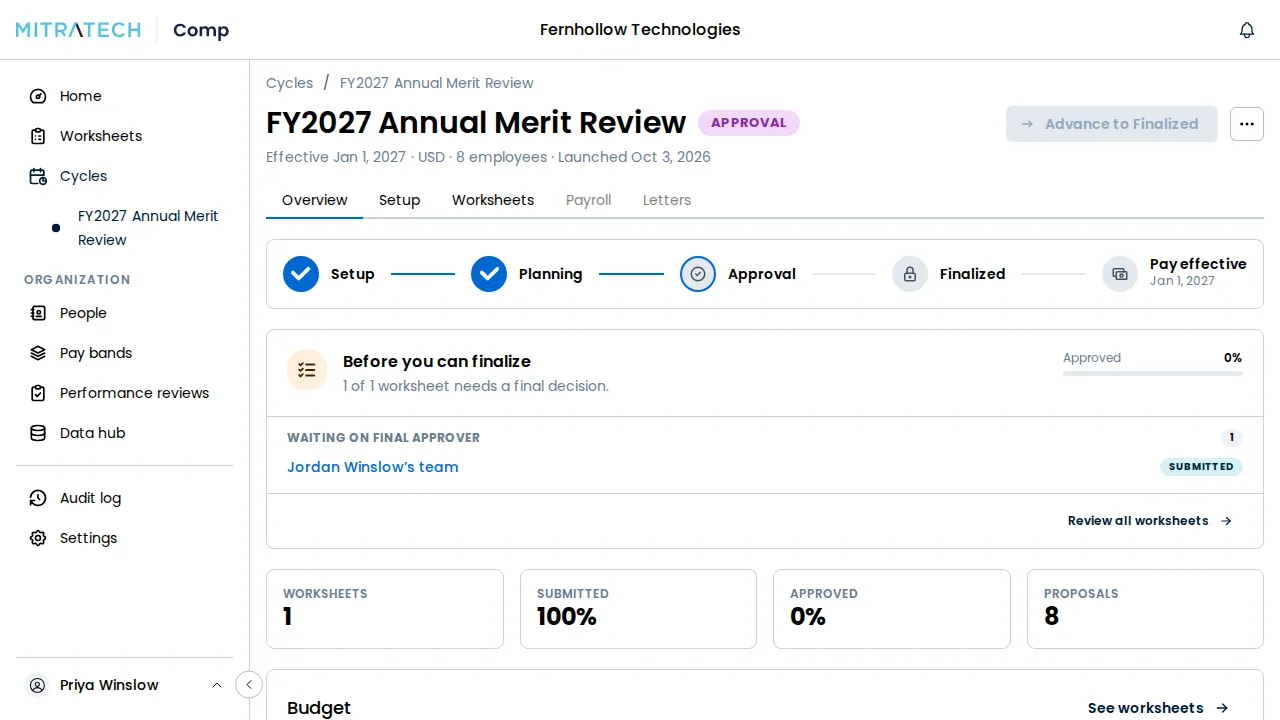Image resolution: width=1280 pixels, height=720 pixels.
Task: Click the Pay effective step icon
Action: [1120, 274]
